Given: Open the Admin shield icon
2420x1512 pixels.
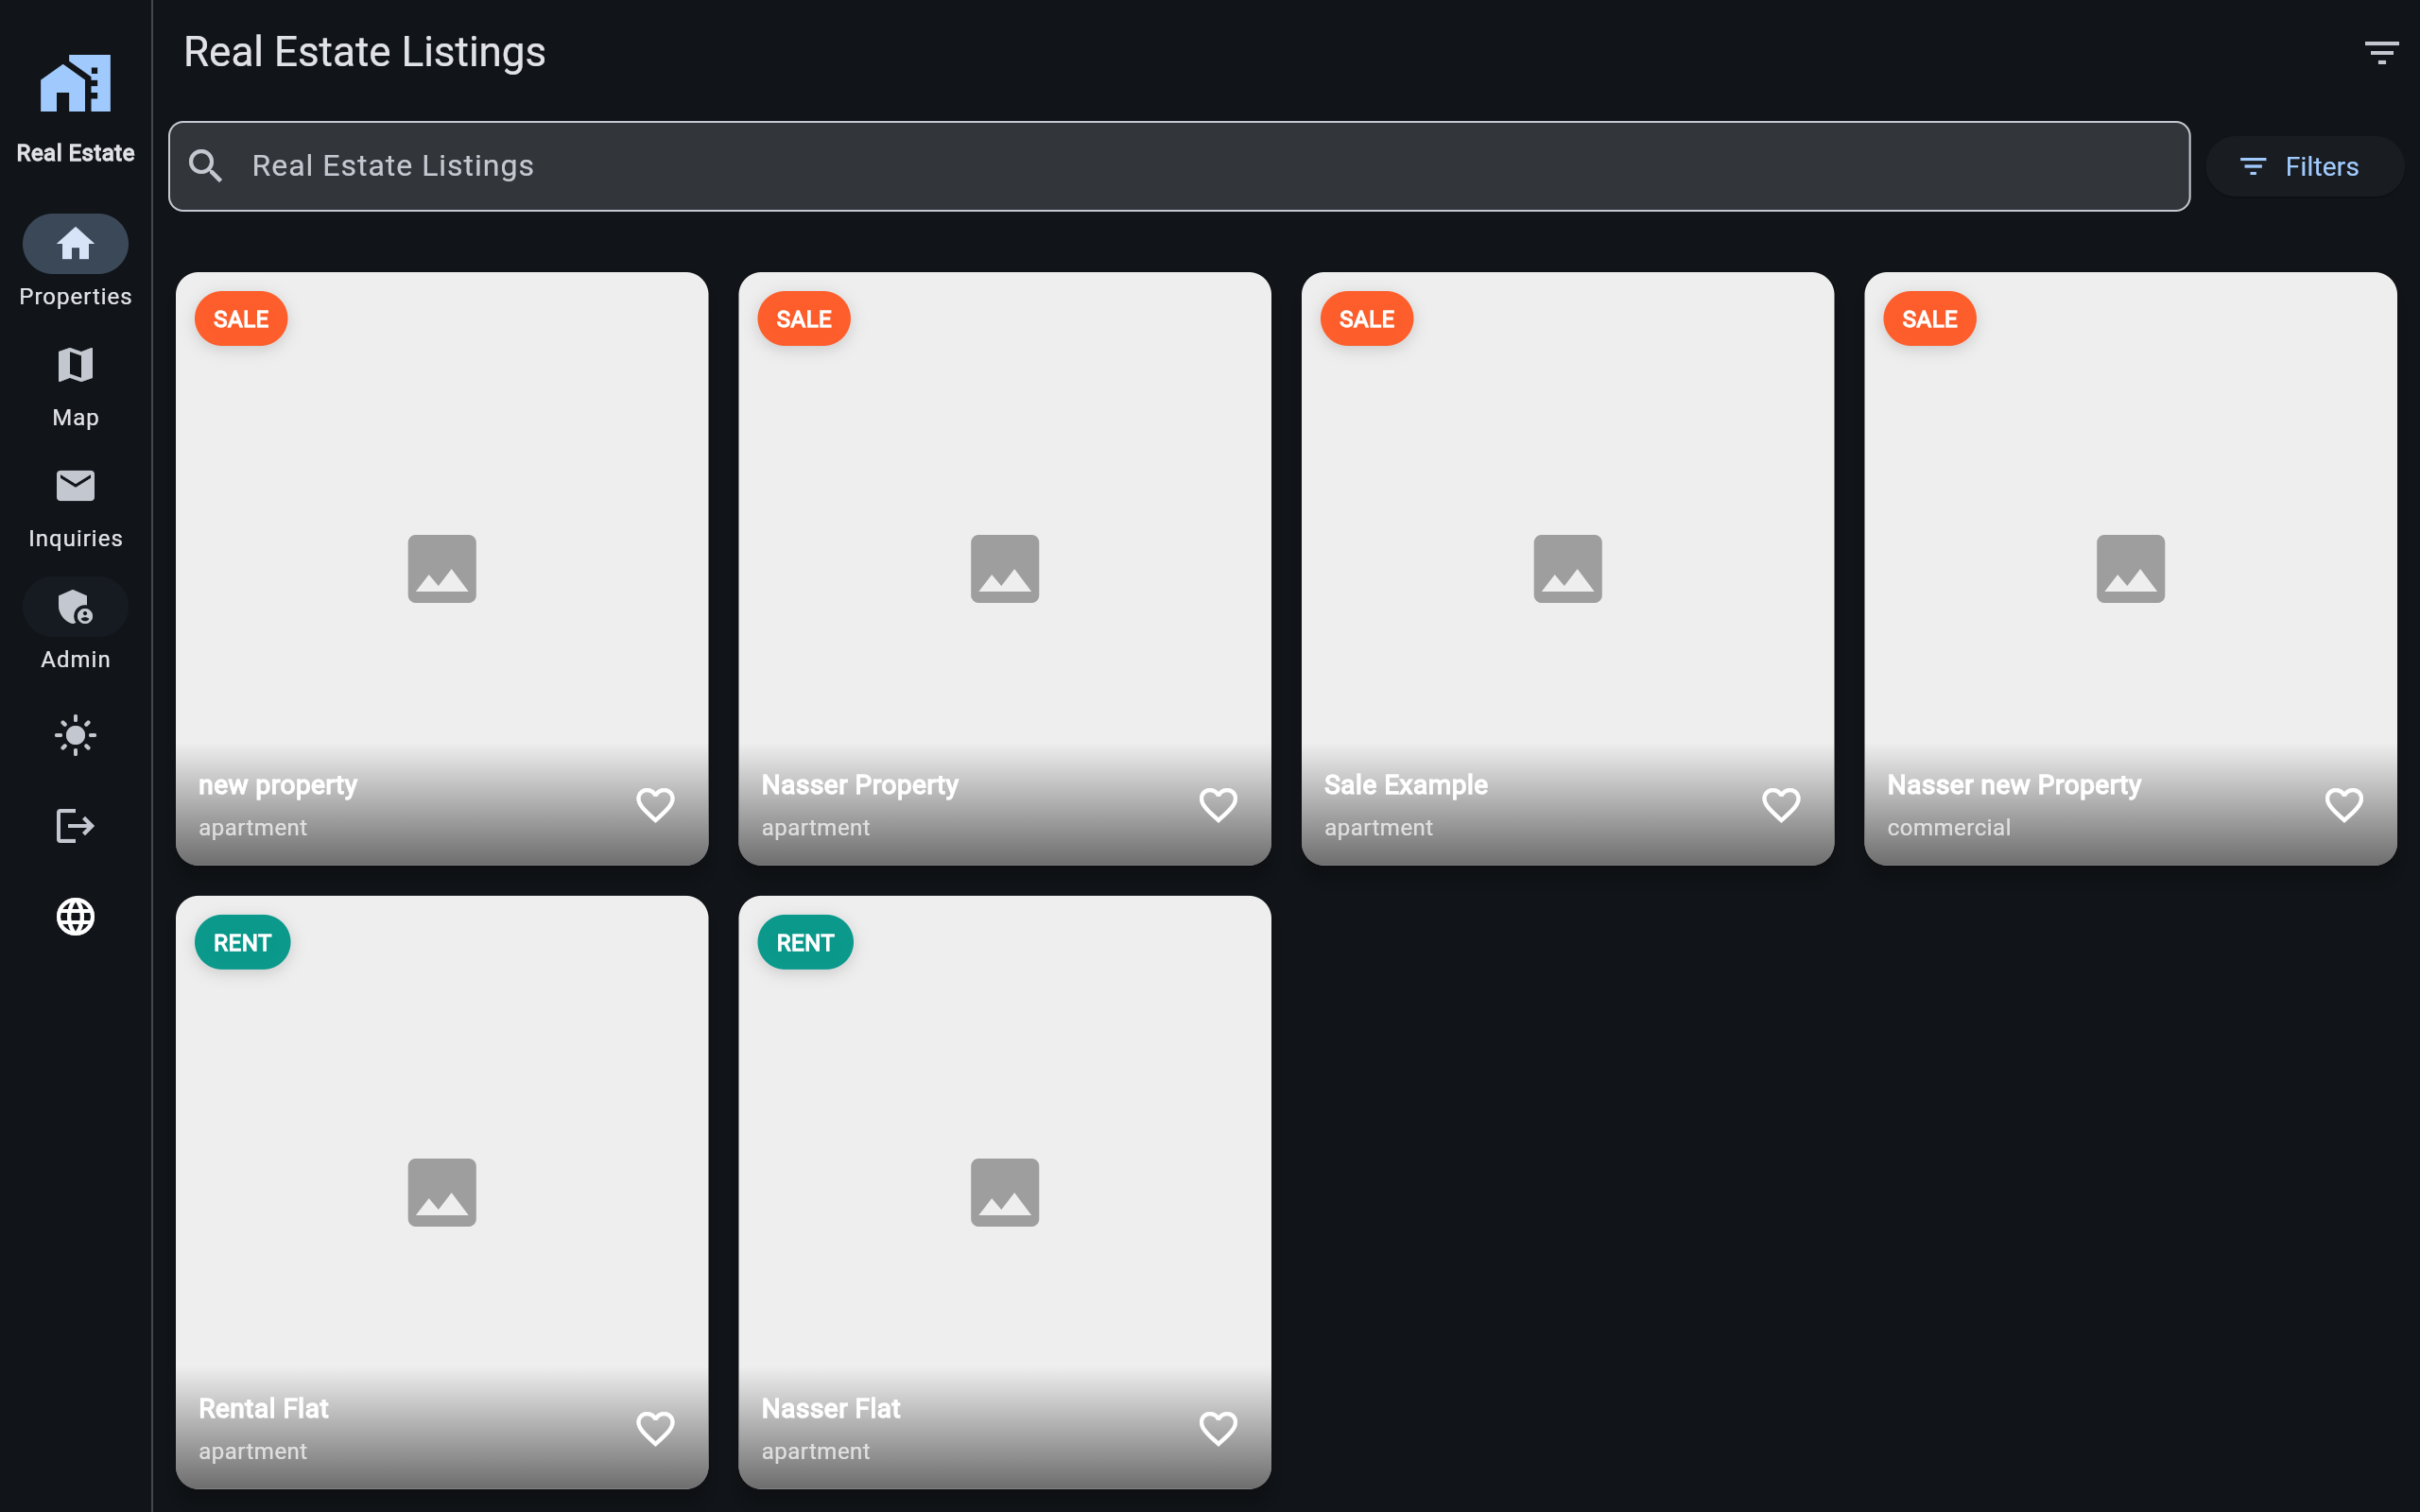Looking at the screenshot, I should tap(75, 608).
